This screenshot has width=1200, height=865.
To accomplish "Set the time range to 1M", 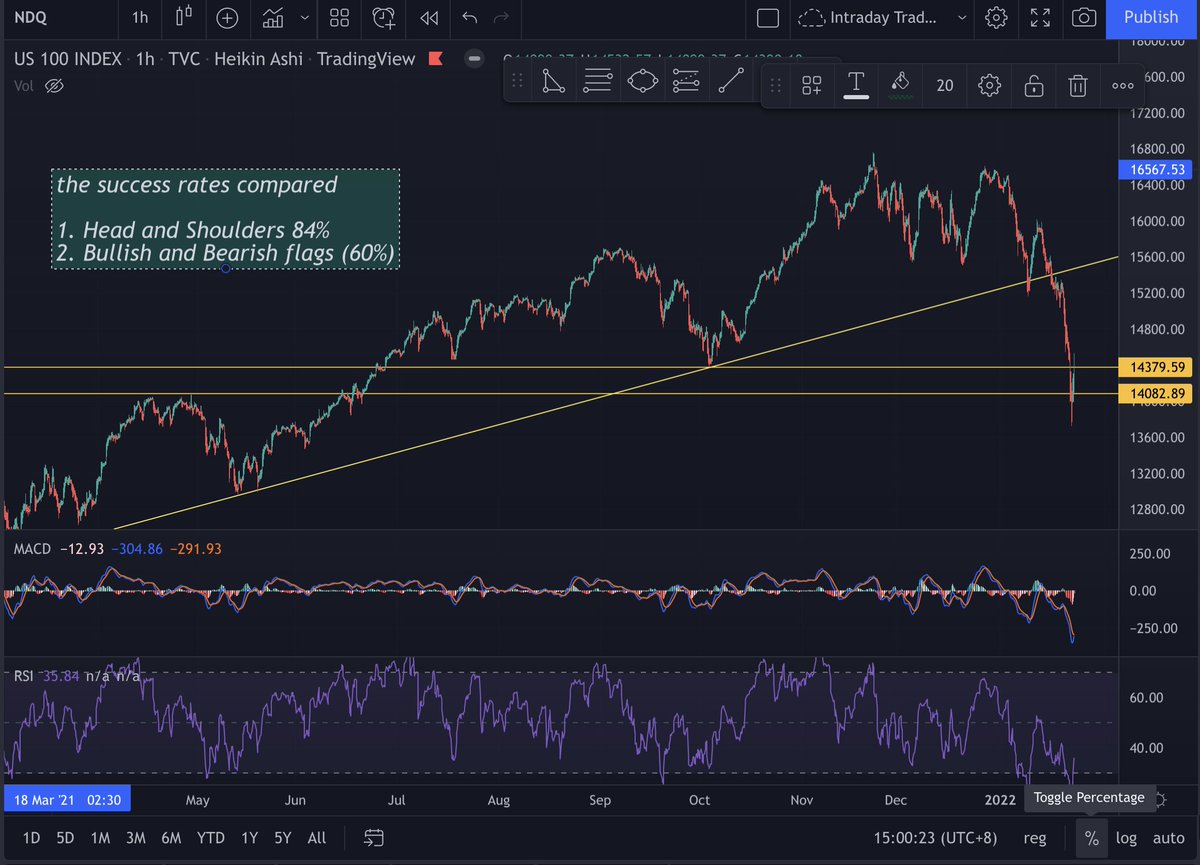I will [x=100, y=837].
